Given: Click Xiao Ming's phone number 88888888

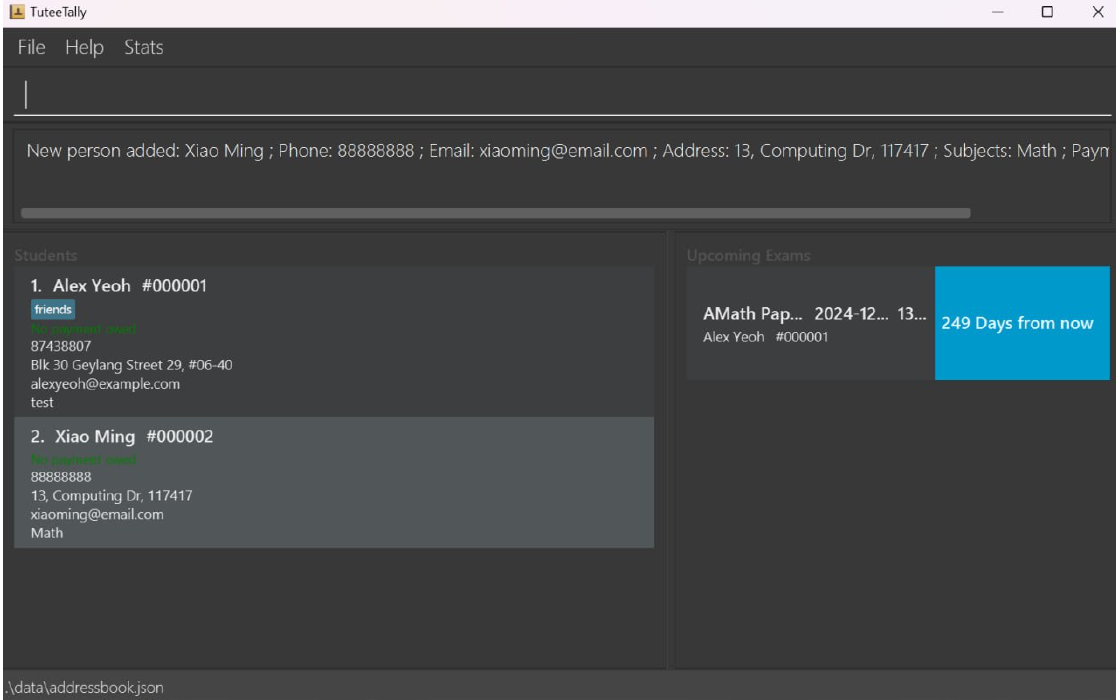Looking at the screenshot, I should (x=60, y=477).
